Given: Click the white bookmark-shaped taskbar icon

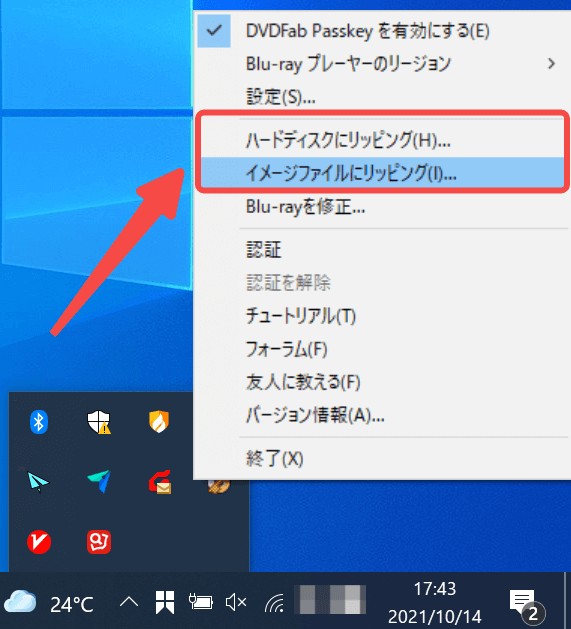Looking at the screenshot, I should tap(165, 602).
